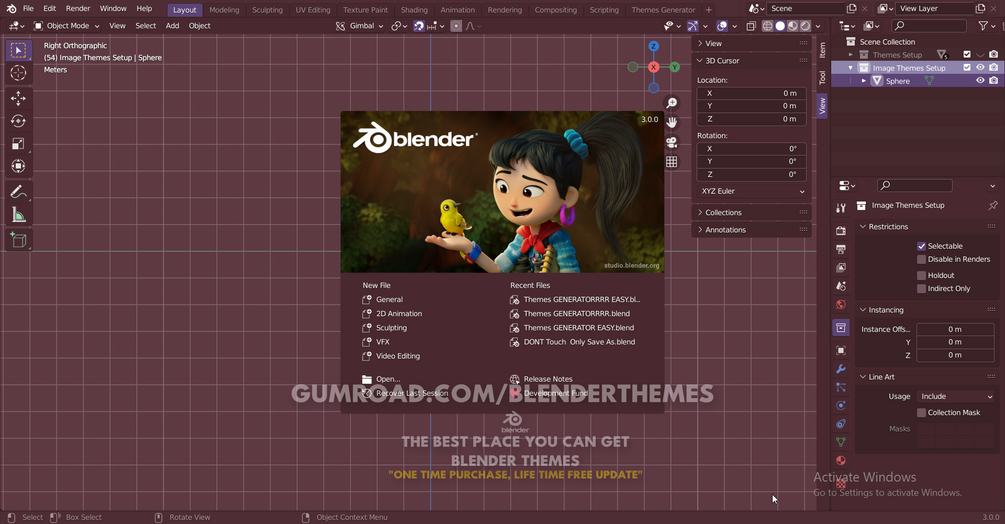This screenshot has height=524, width=1005.
Task: Enable the Holdout checkbox
Action: 921,275
